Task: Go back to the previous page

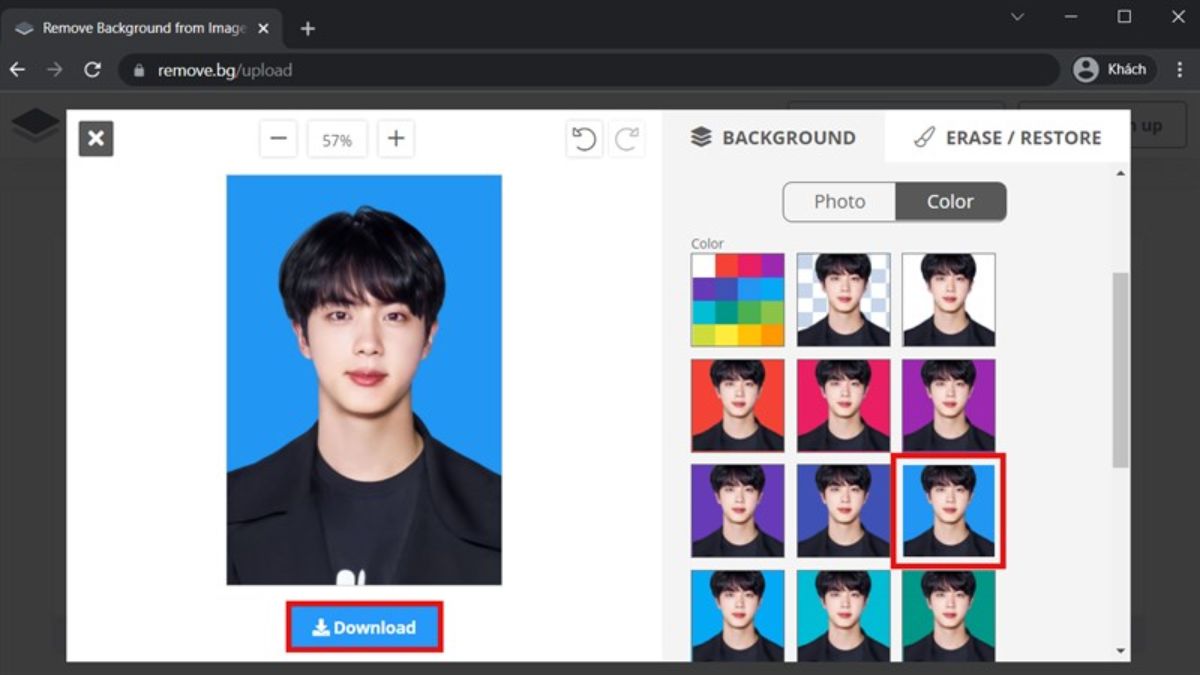Action: click(17, 70)
